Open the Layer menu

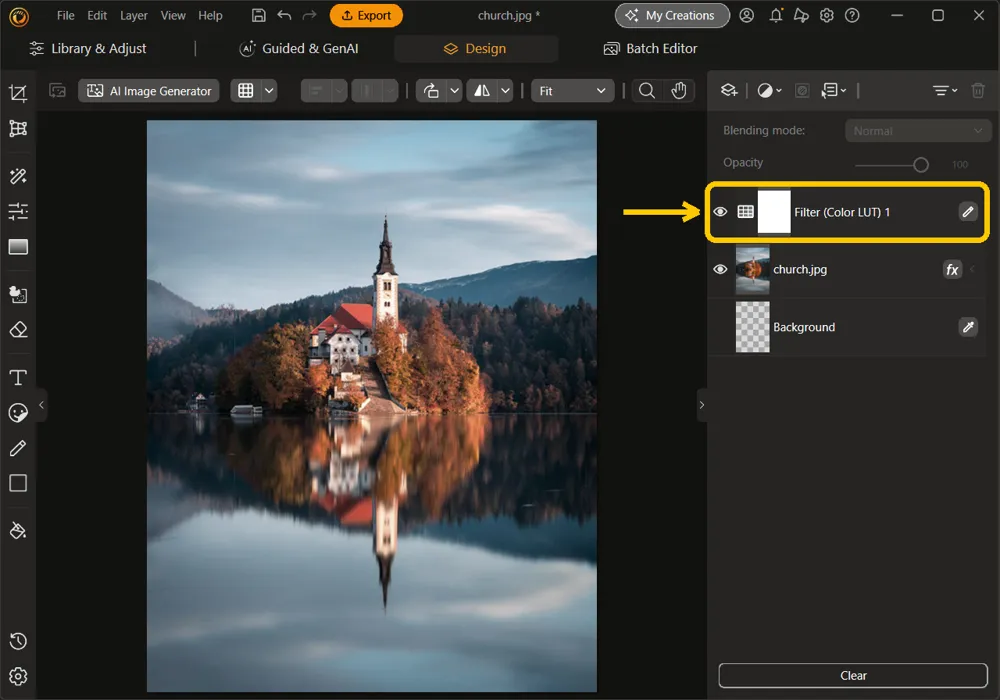click(x=133, y=15)
